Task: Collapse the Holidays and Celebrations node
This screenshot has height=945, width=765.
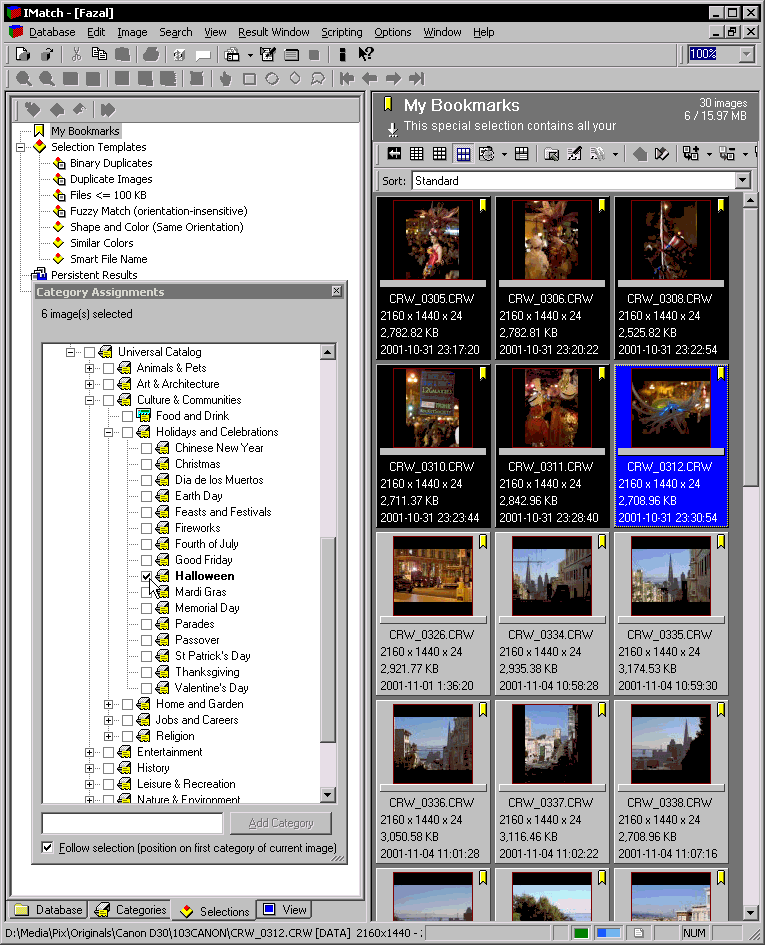Action: [108, 432]
